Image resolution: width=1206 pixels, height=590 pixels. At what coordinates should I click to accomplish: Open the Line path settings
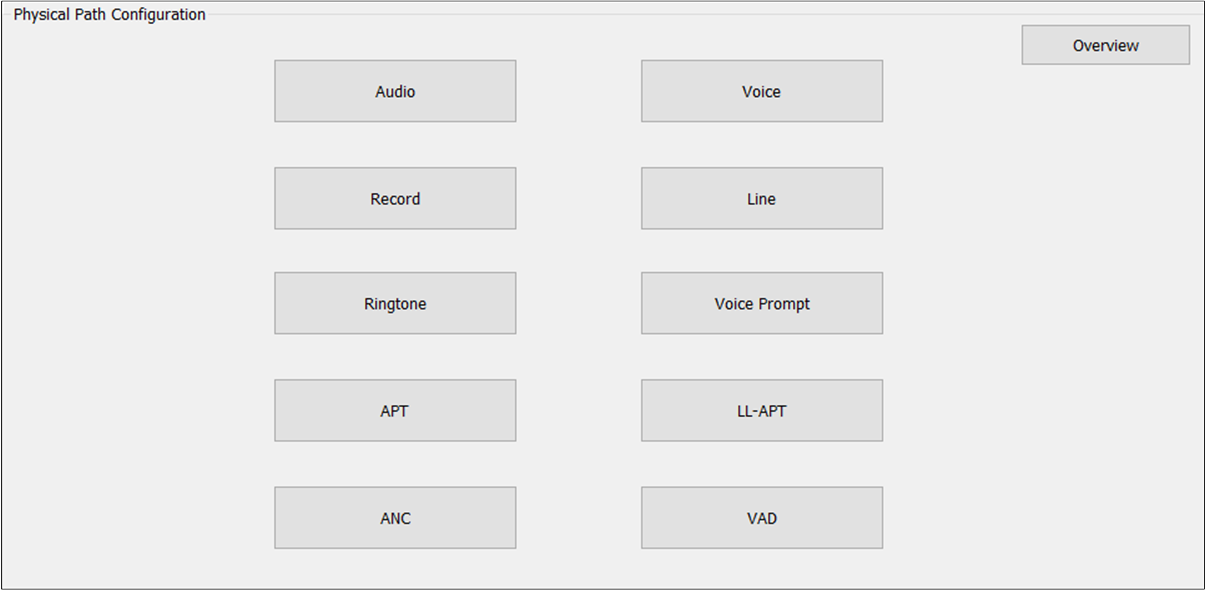[761, 198]
